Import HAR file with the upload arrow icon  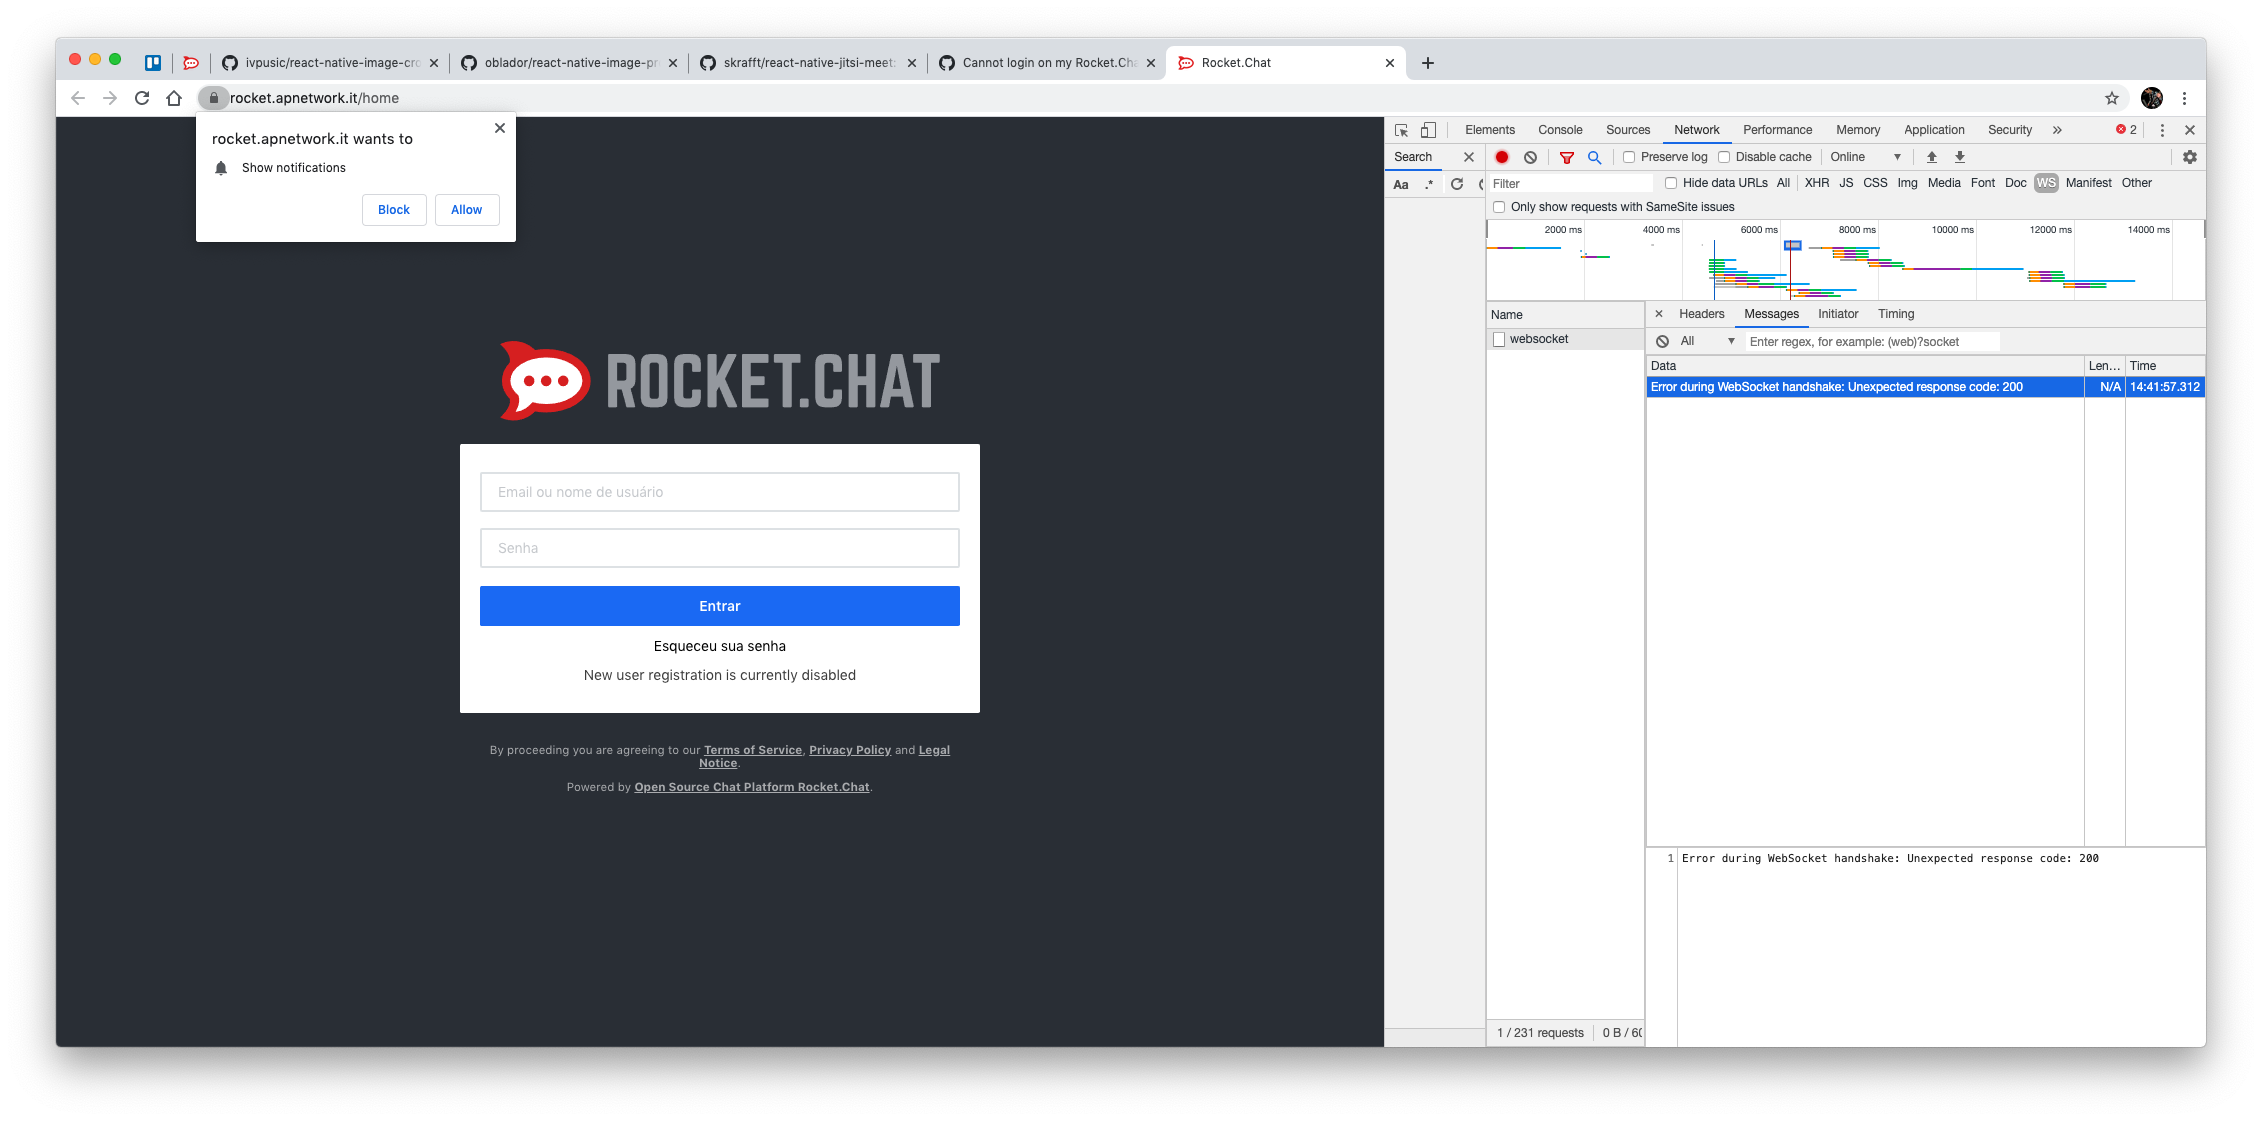pyautogui.click(x=1931, y=157)
